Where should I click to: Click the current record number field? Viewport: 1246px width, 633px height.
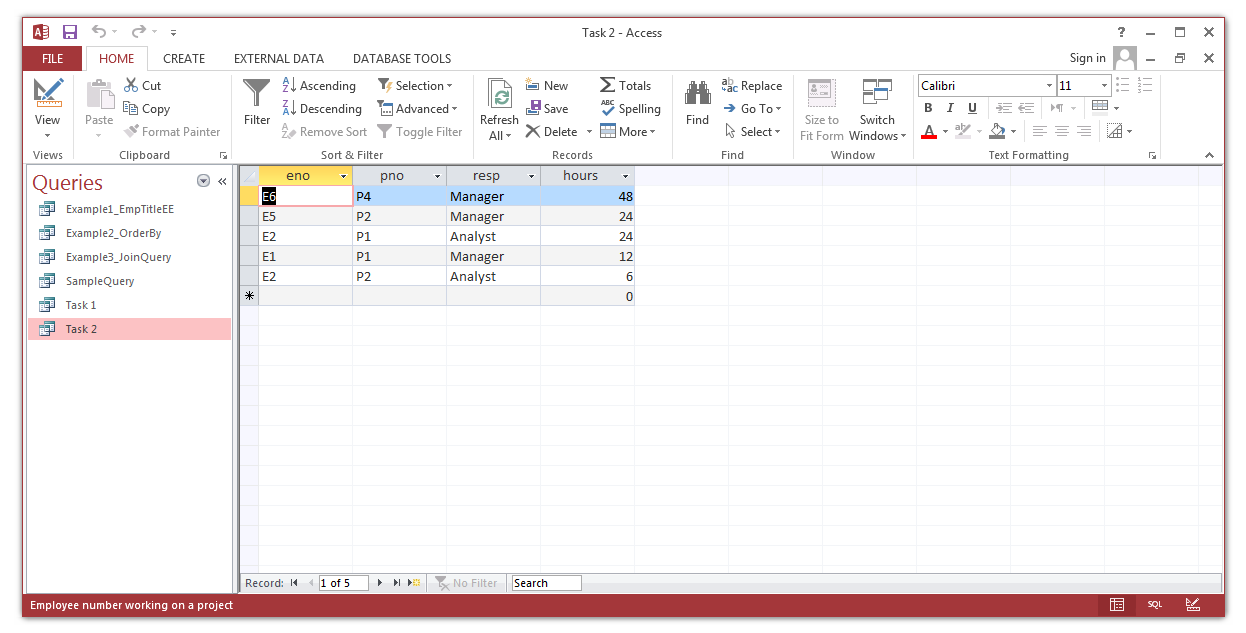click(344, 583)
